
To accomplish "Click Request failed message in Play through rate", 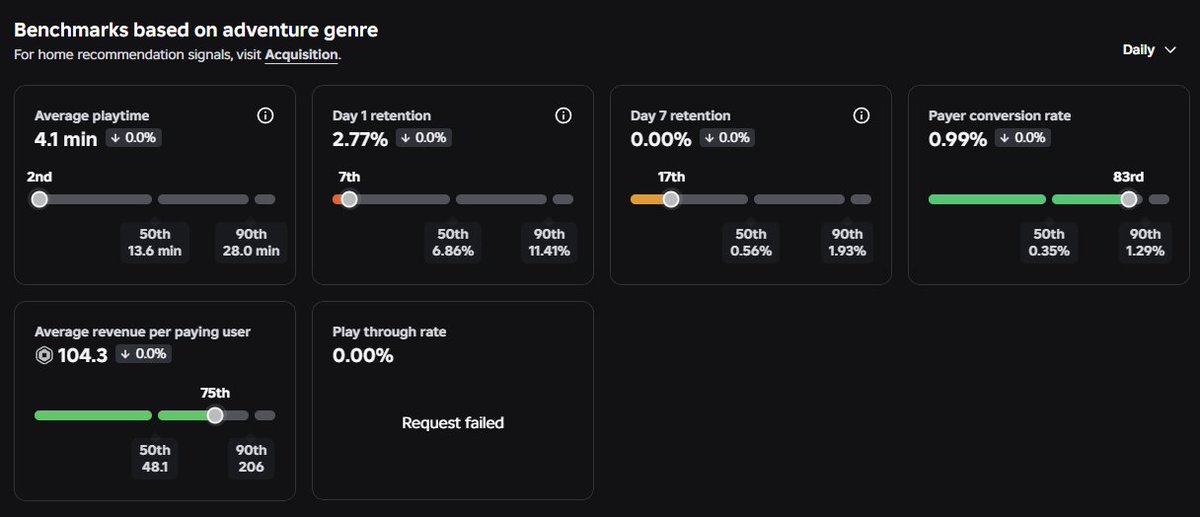I will [x=453, y=423].
